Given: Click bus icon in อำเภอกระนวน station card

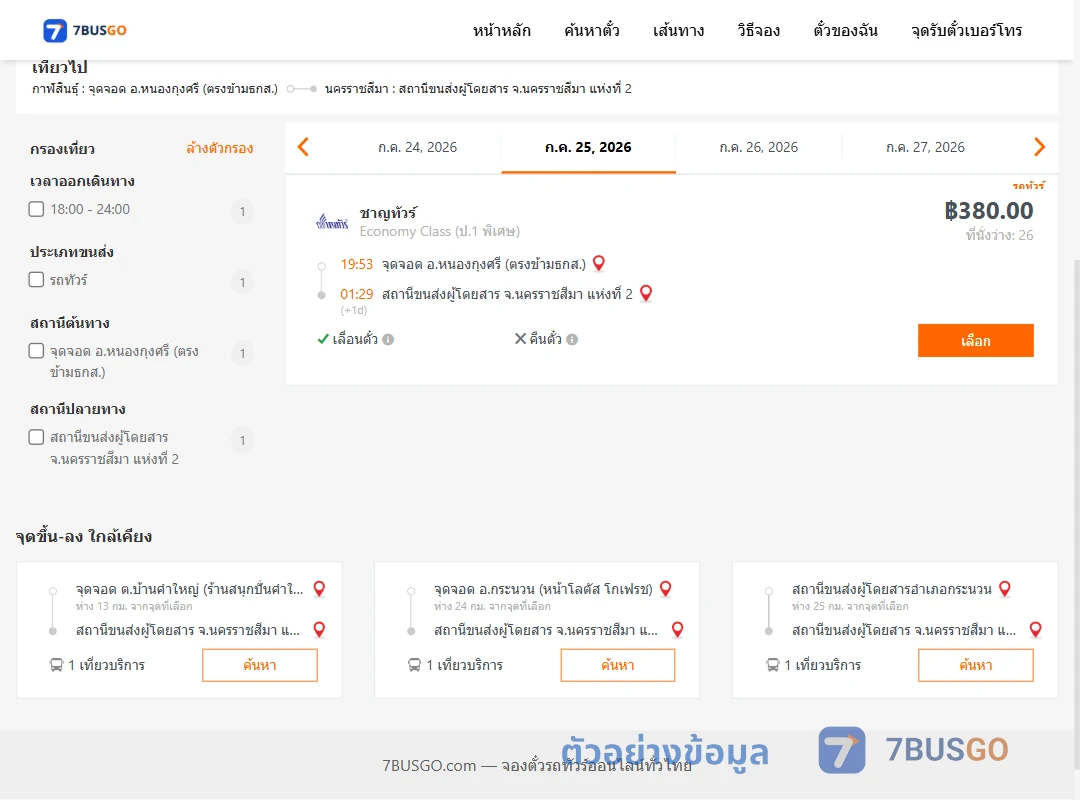Looking at the screenshot, I should [x=772, y=665].
